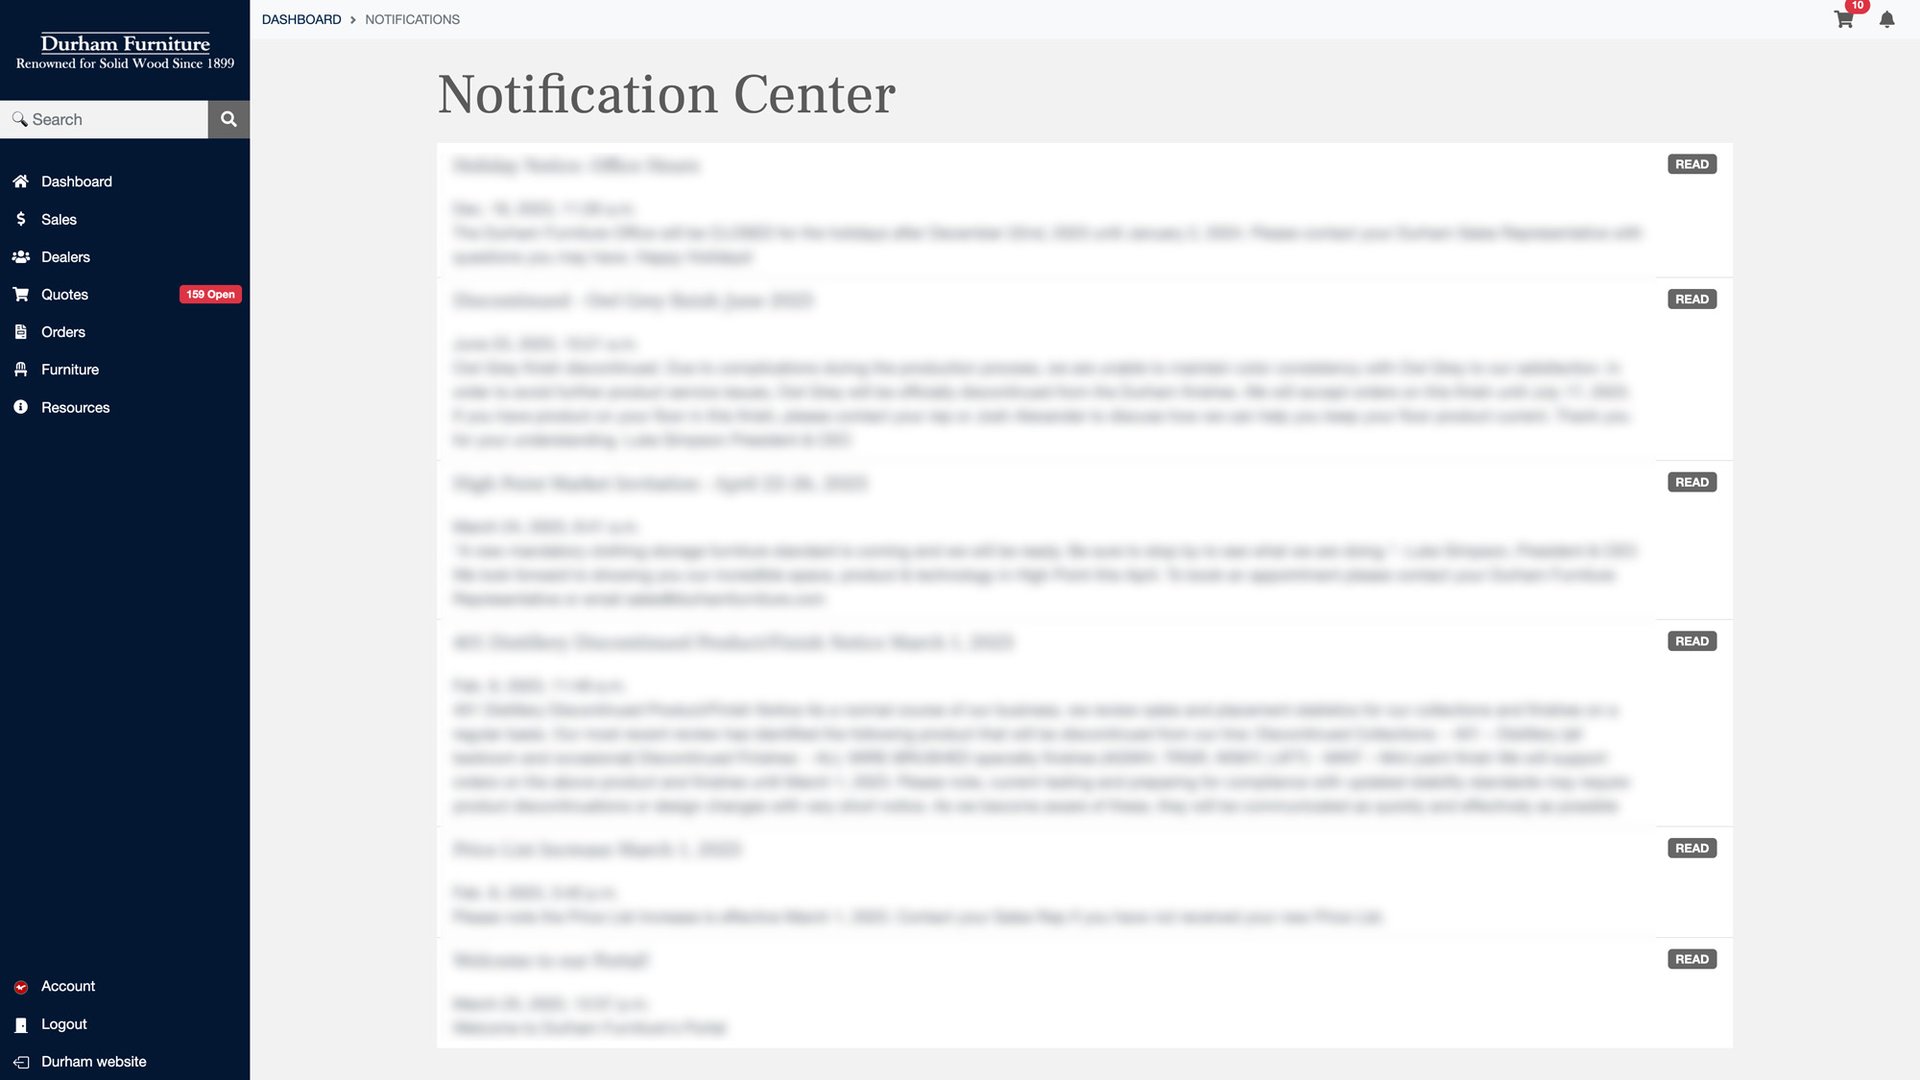Navigate to Dashboard menu item

point(124,181)
